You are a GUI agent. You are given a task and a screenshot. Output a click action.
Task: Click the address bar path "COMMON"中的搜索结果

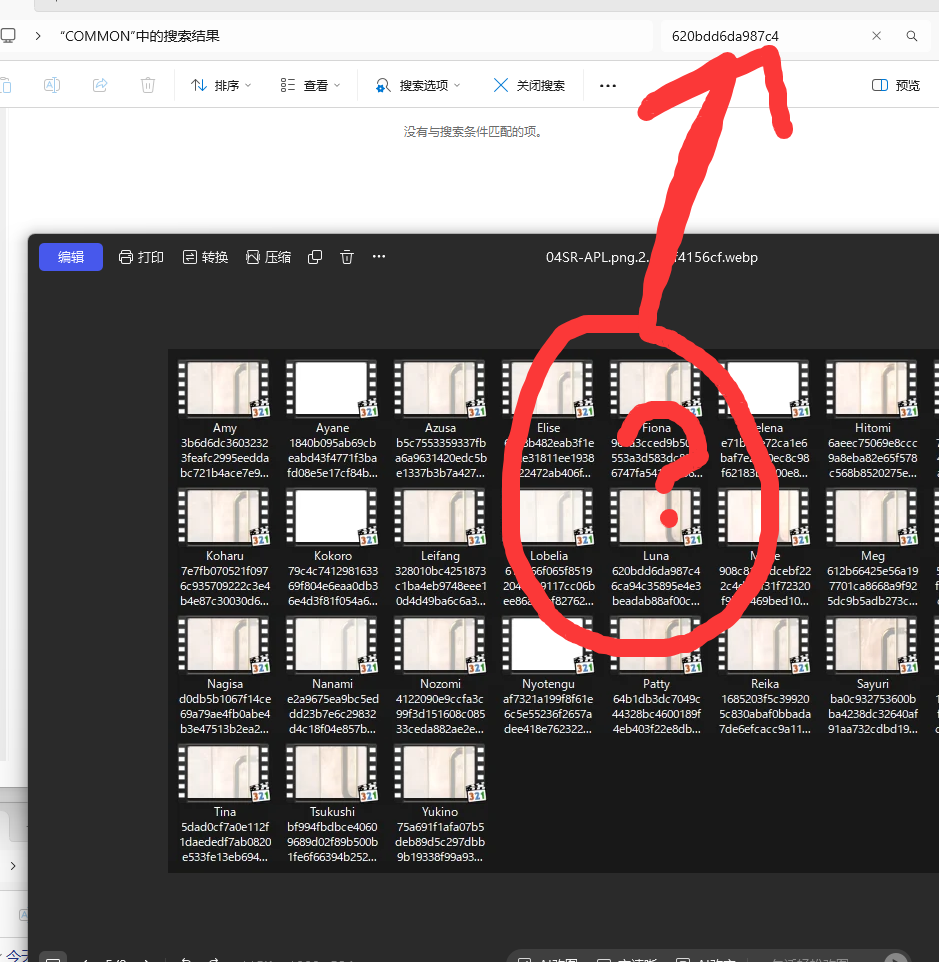tap(140, 36)
